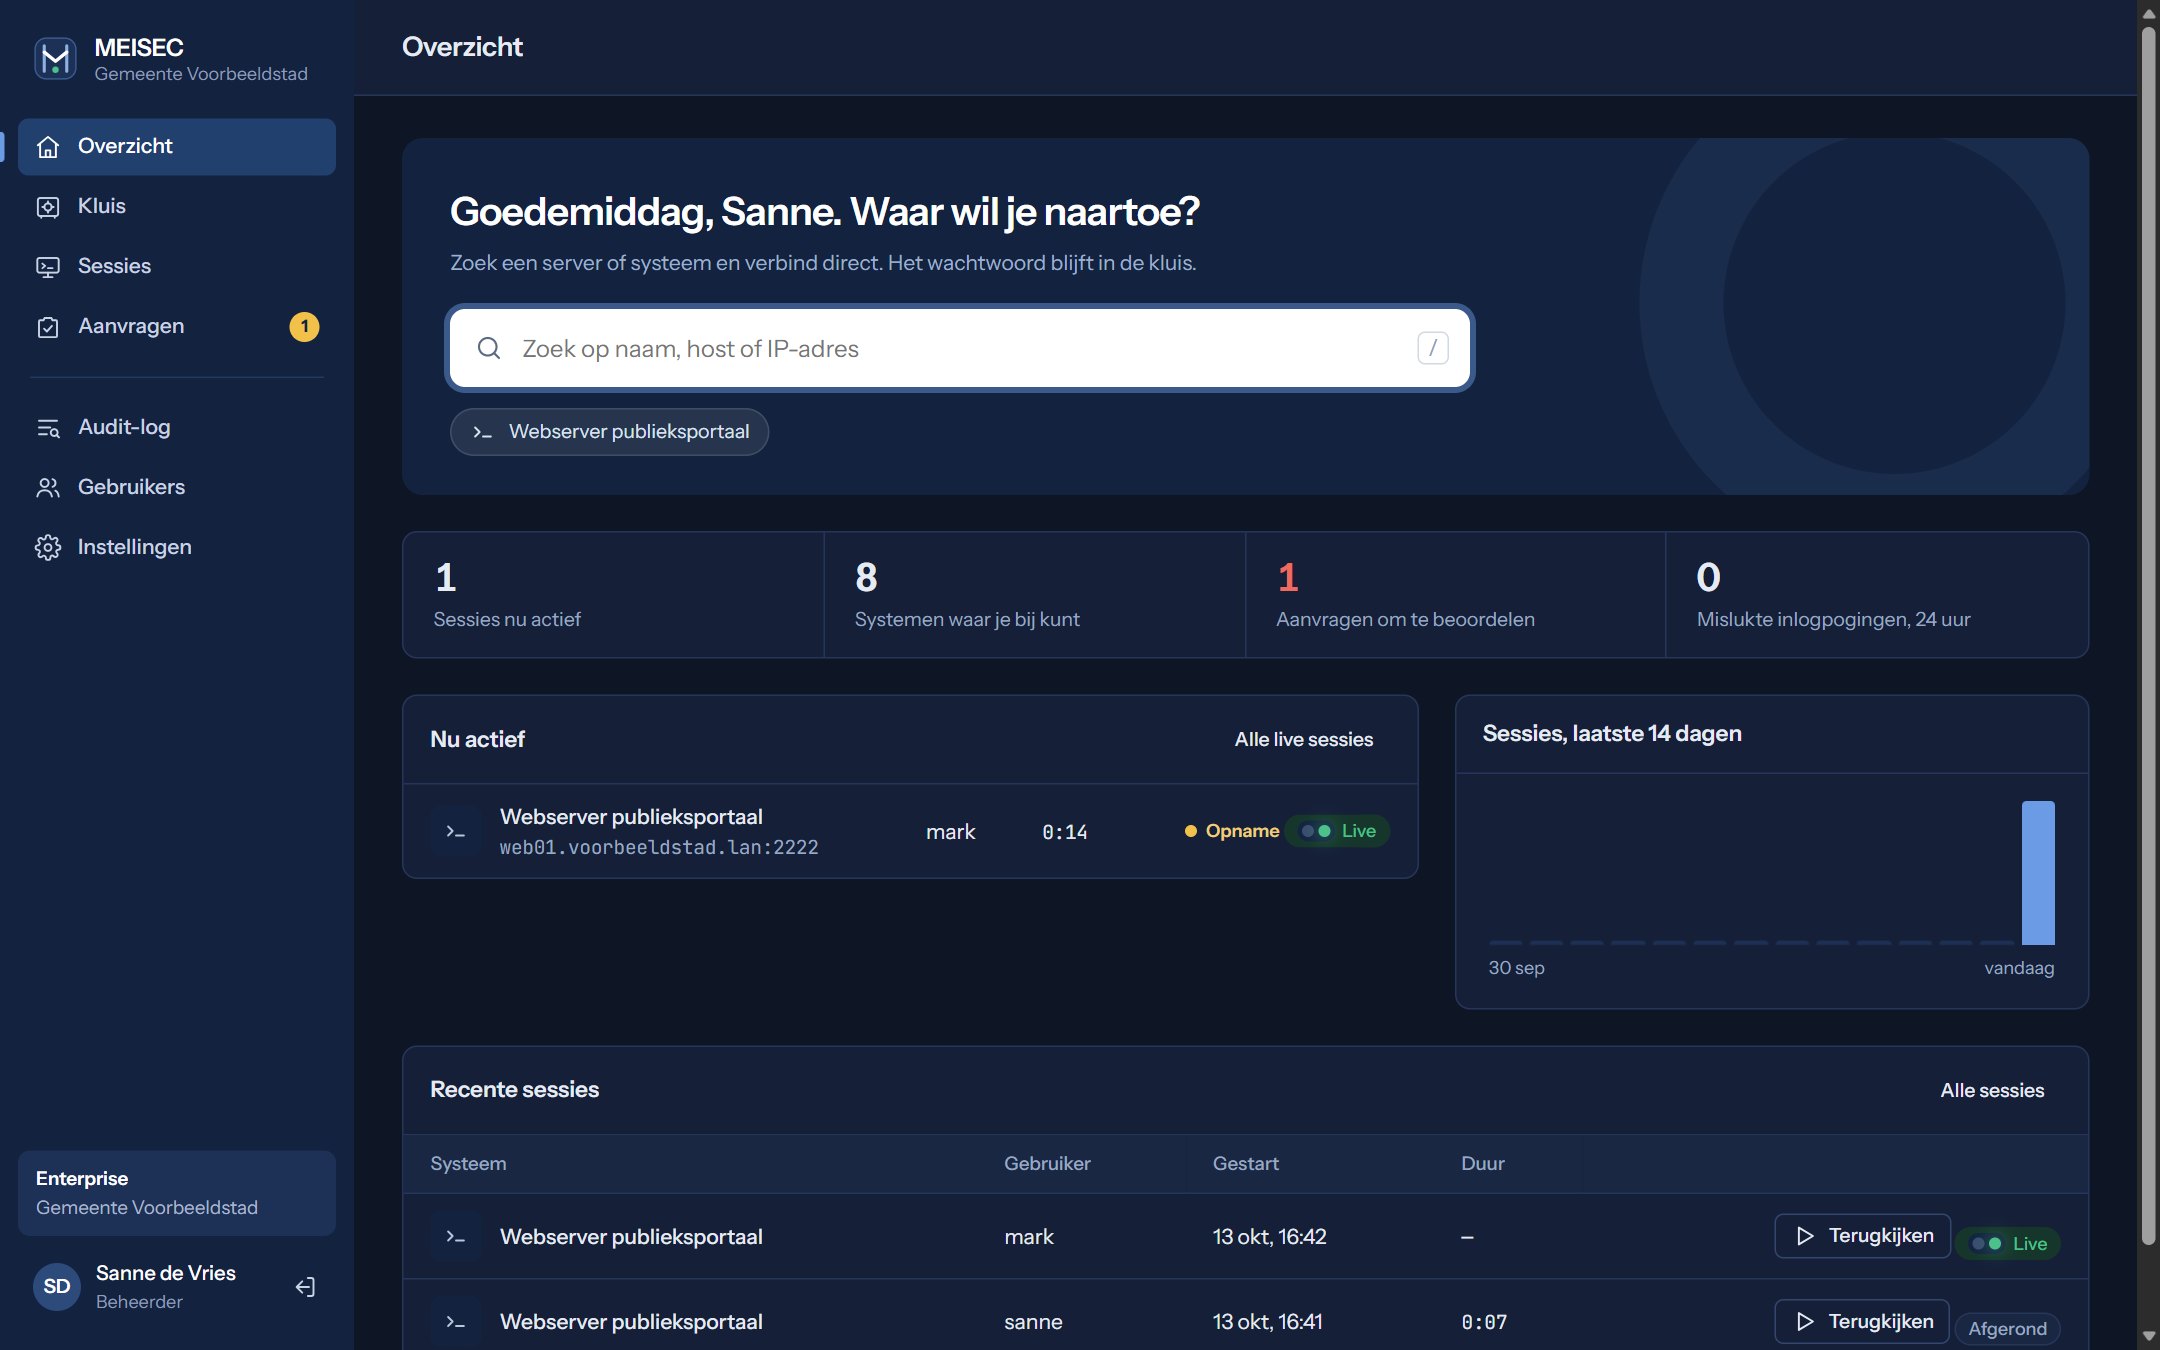
Task: Open Audit-log from the sidebar
Action: coord(177,427)
